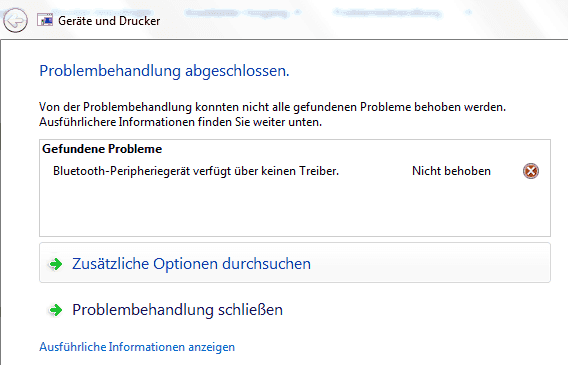Click line Ausführlichere Informationen finden Sie weiter unten
This screenshot has width=568, height=365.
180,122
